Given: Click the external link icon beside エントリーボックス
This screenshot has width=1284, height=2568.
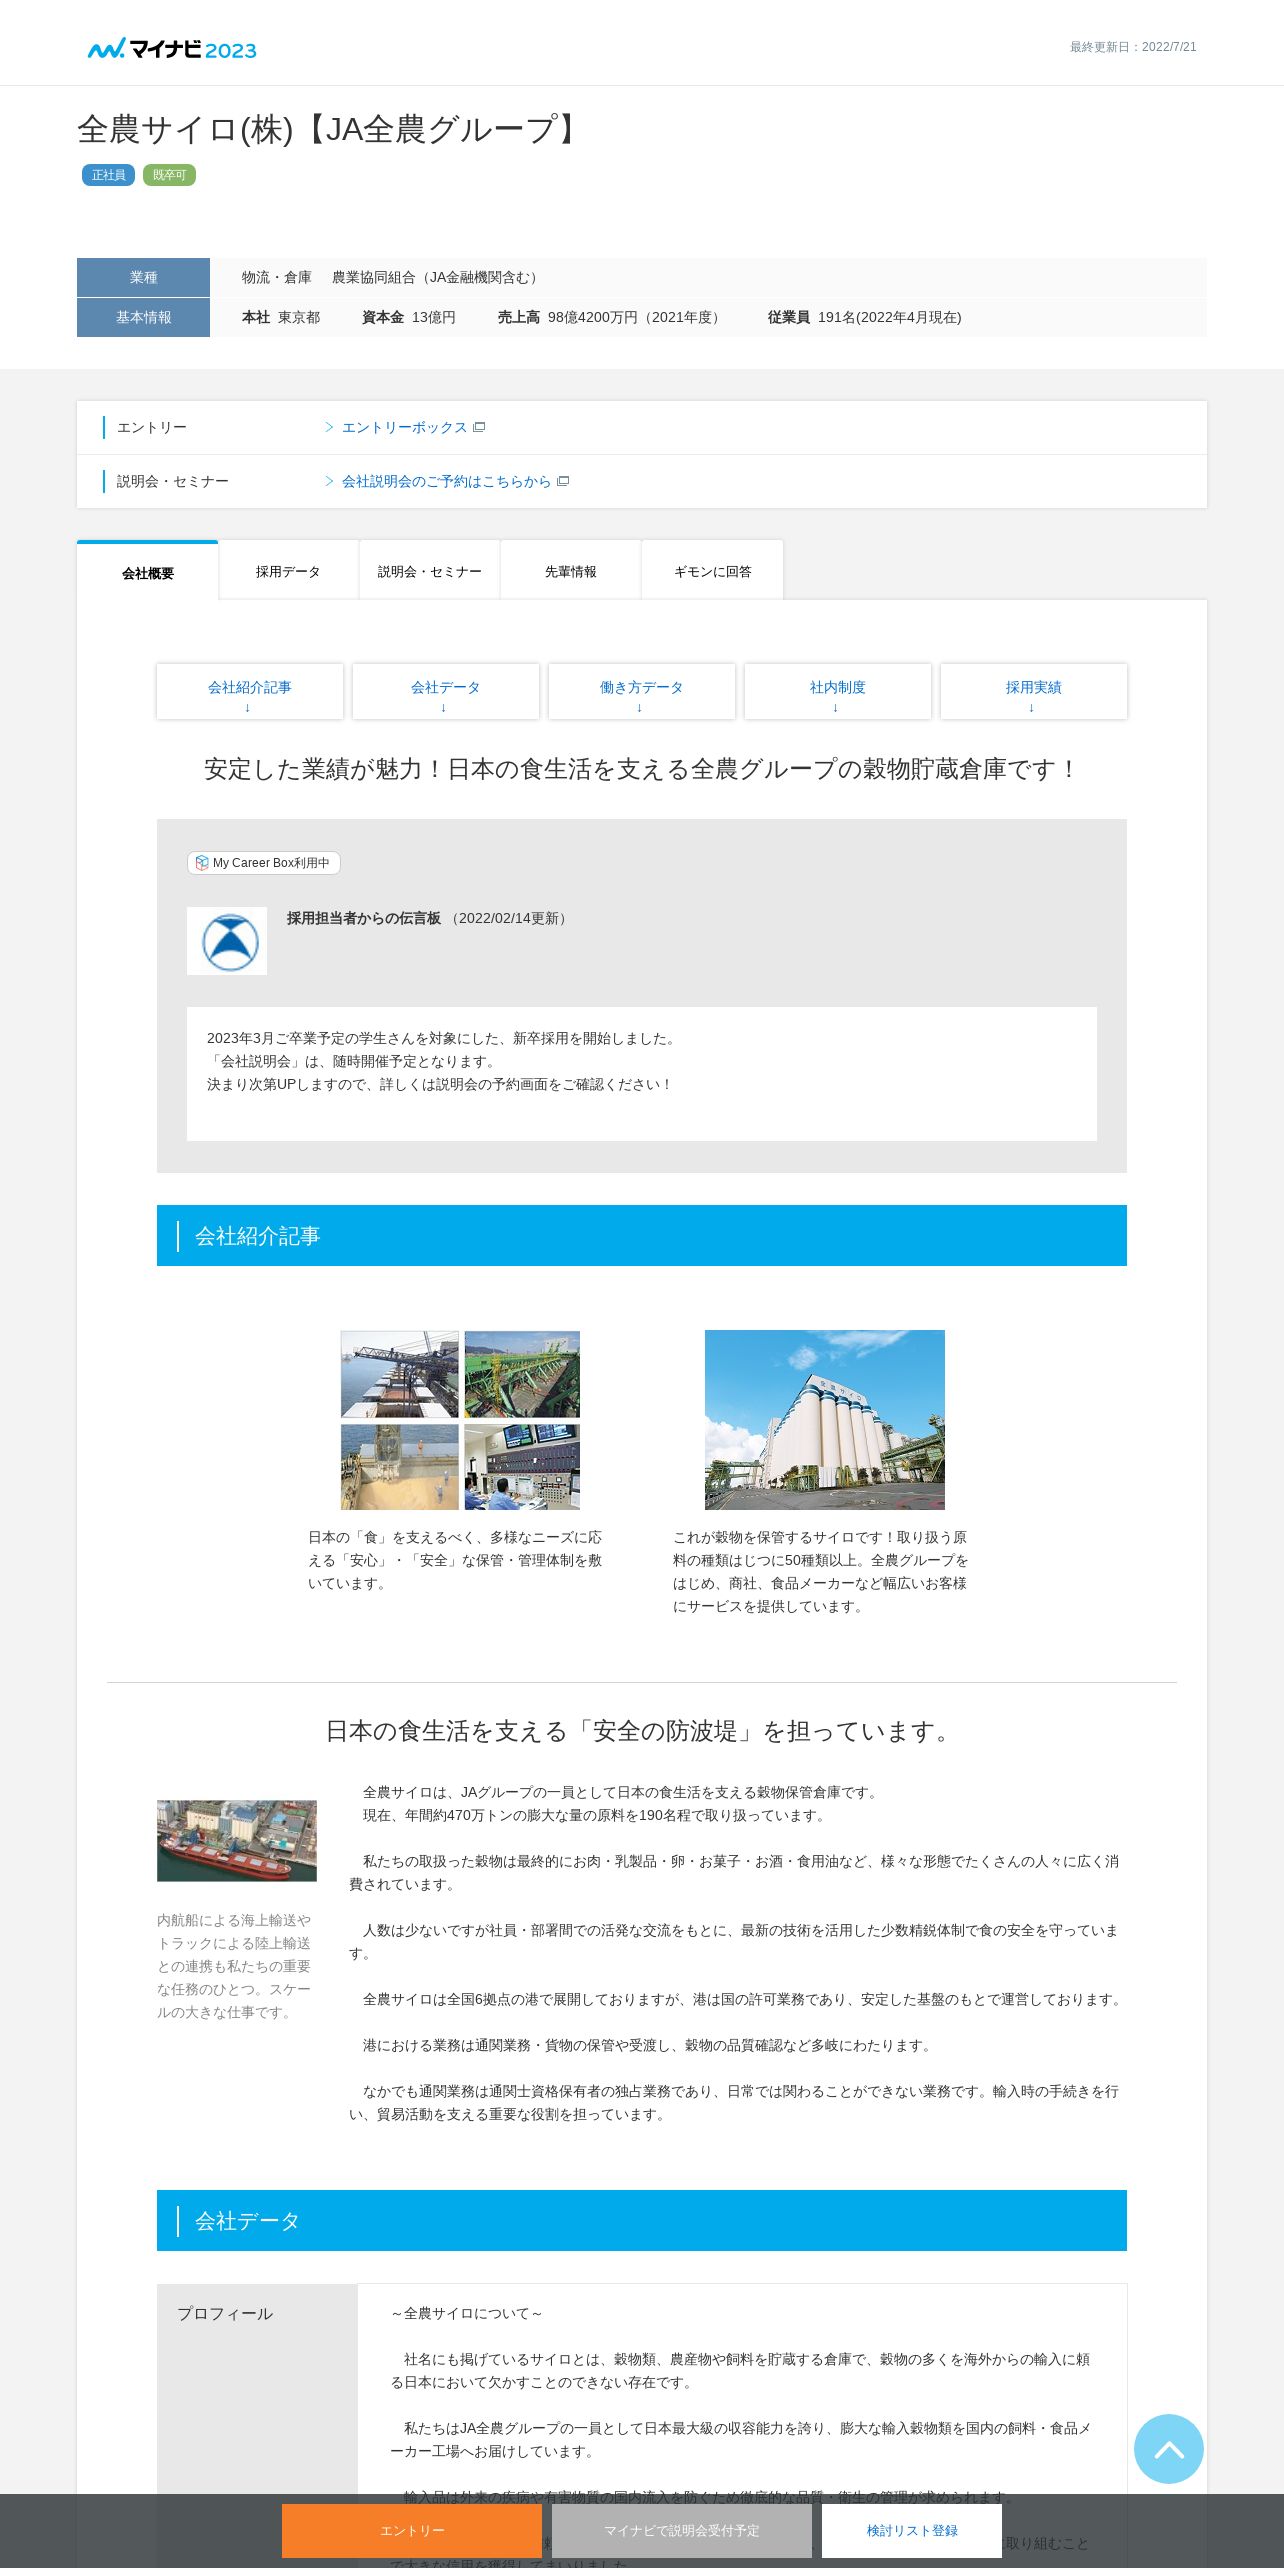Looking at the screenshot, I should point(479,427).
